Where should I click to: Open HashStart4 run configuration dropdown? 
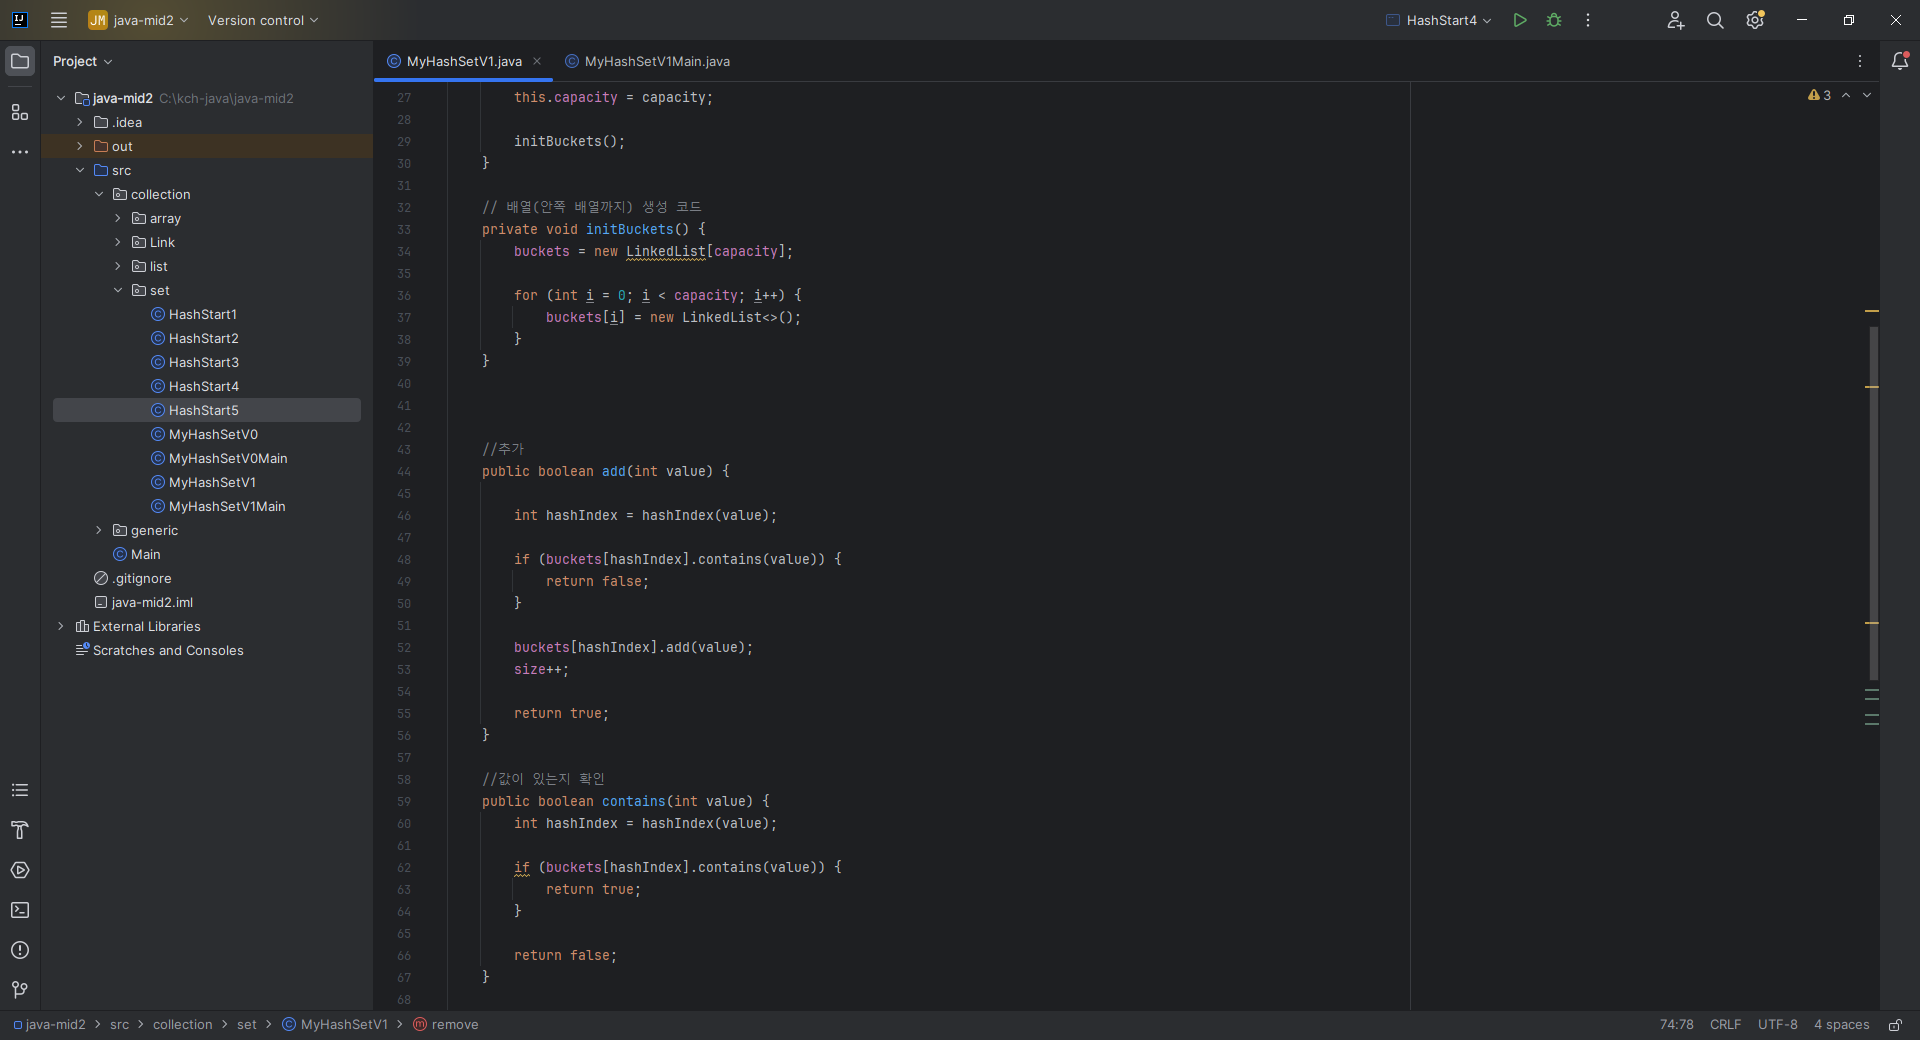point(1439,20)
